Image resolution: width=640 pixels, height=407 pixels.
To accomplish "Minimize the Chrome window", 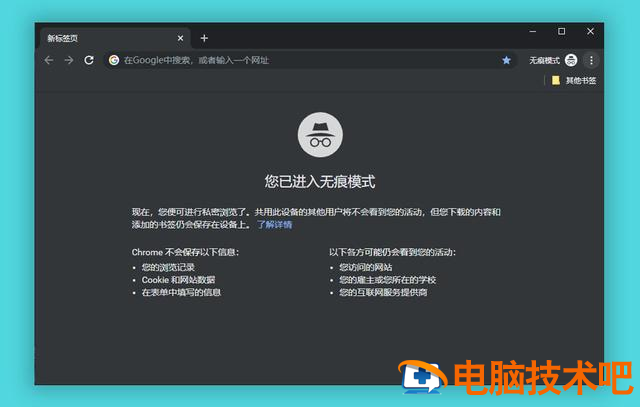I will (533, 31).
